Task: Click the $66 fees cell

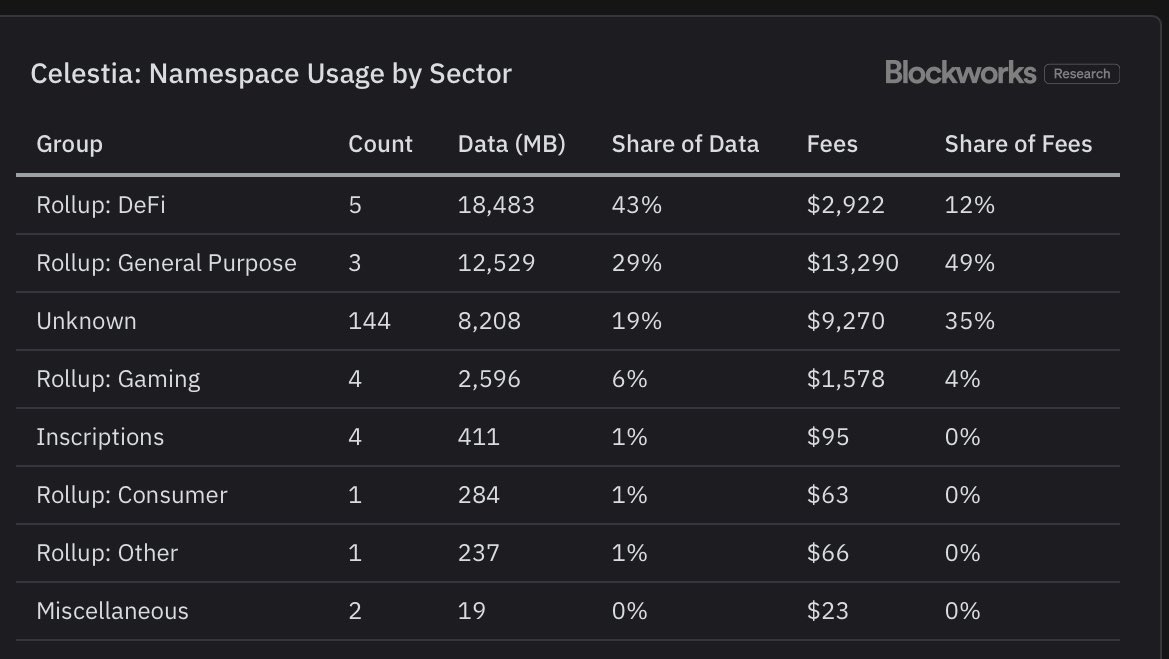Action: pos(828,553)
